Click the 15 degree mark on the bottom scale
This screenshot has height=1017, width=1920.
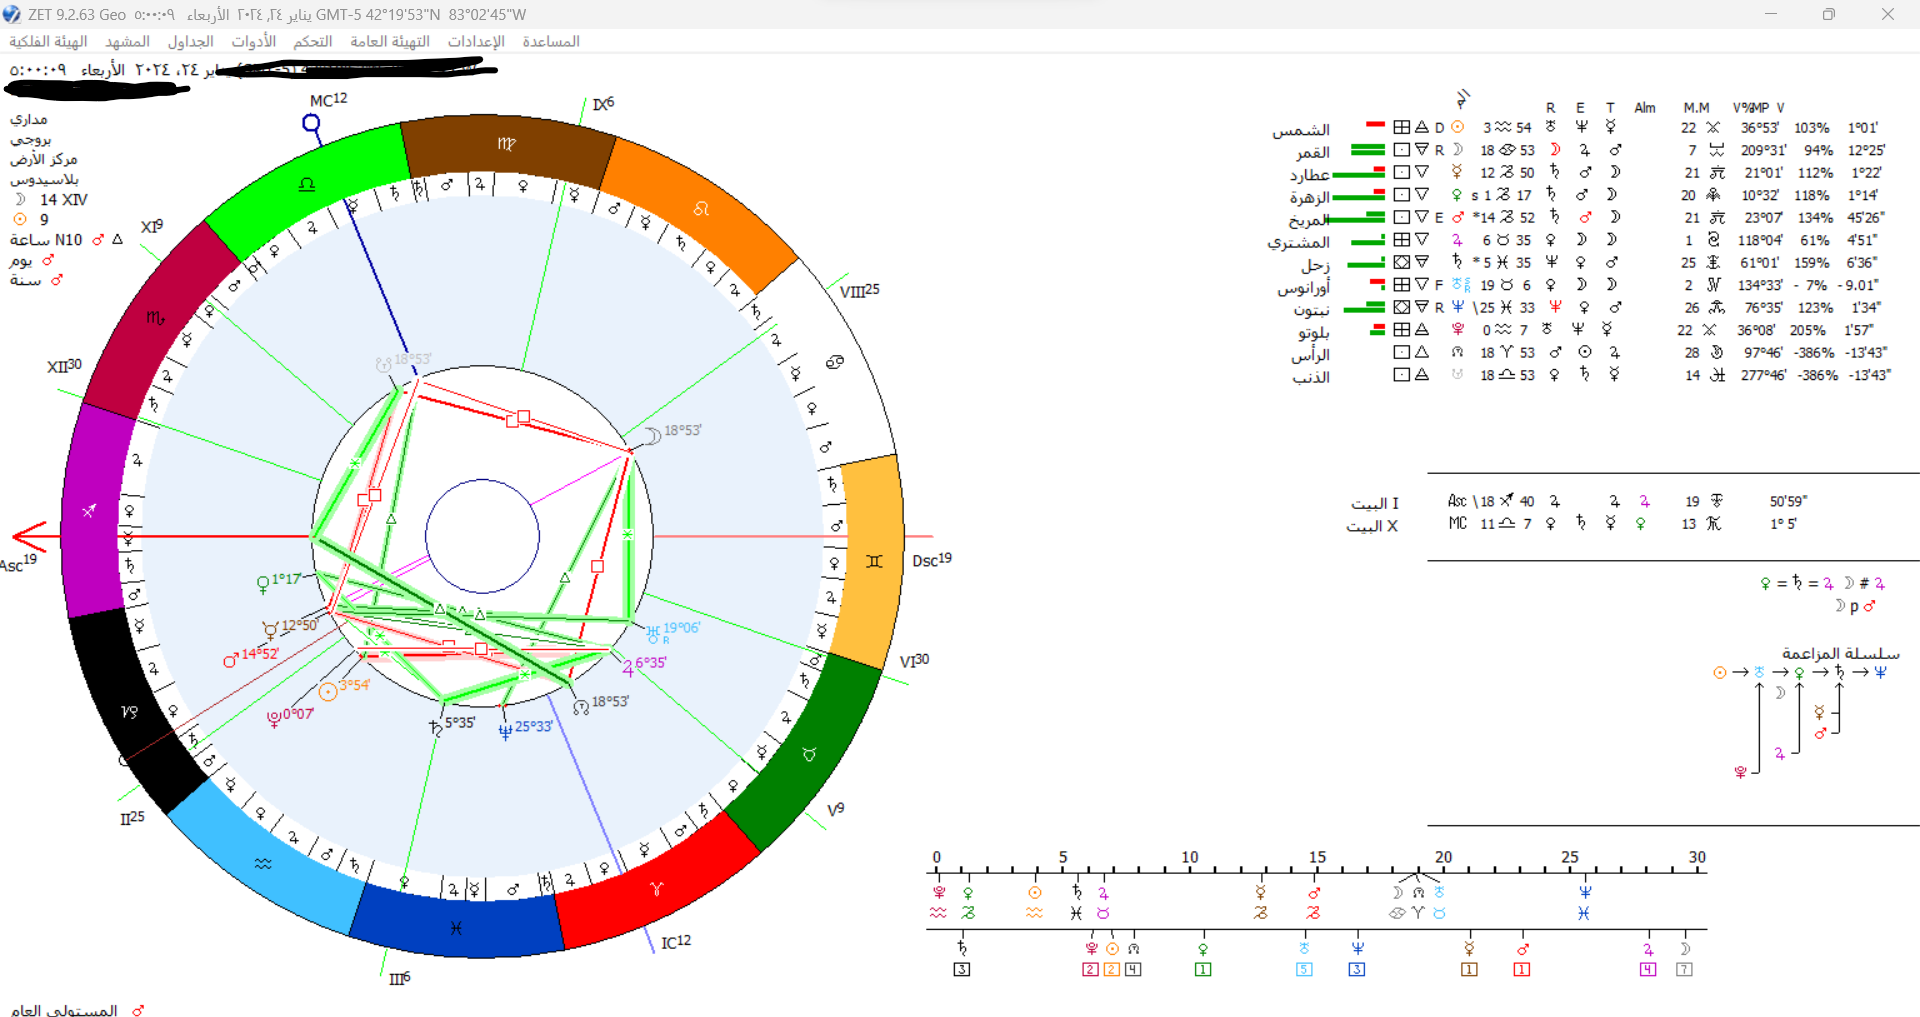pos(1317,858)
